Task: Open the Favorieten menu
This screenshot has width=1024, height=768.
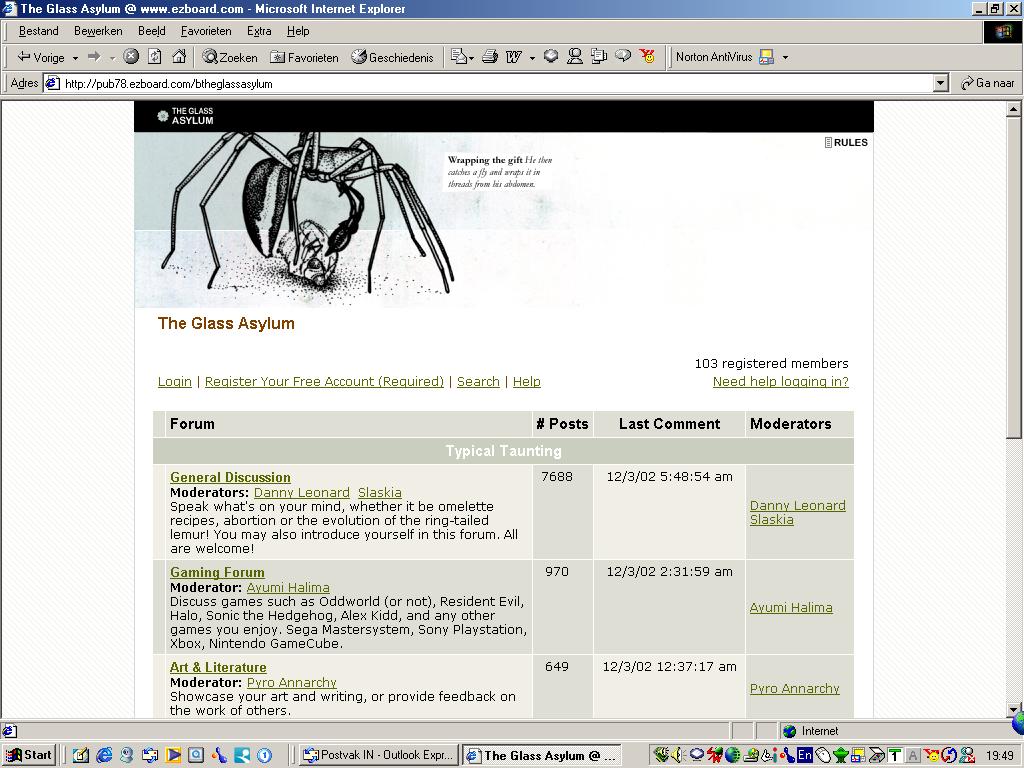Action: (206, 31)
